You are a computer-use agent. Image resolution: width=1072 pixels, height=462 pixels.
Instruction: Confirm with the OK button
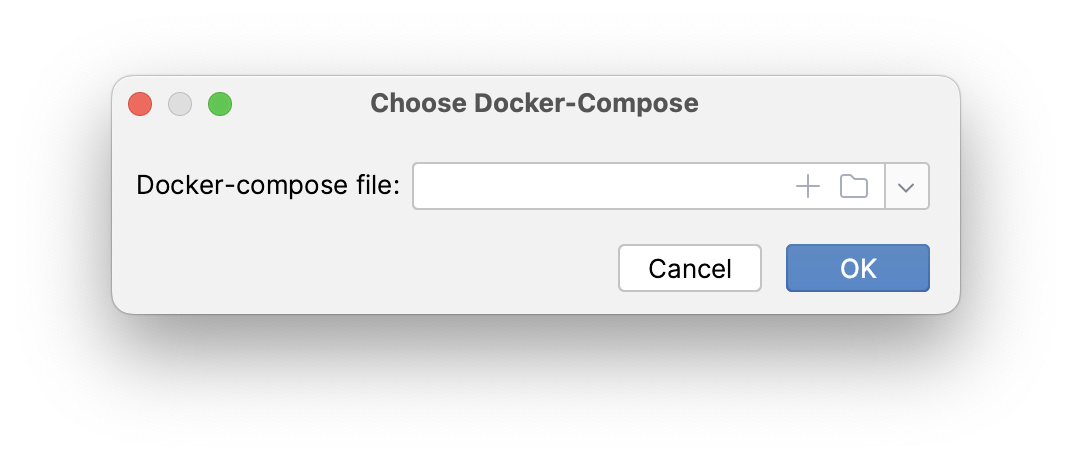tap(858, 268)
